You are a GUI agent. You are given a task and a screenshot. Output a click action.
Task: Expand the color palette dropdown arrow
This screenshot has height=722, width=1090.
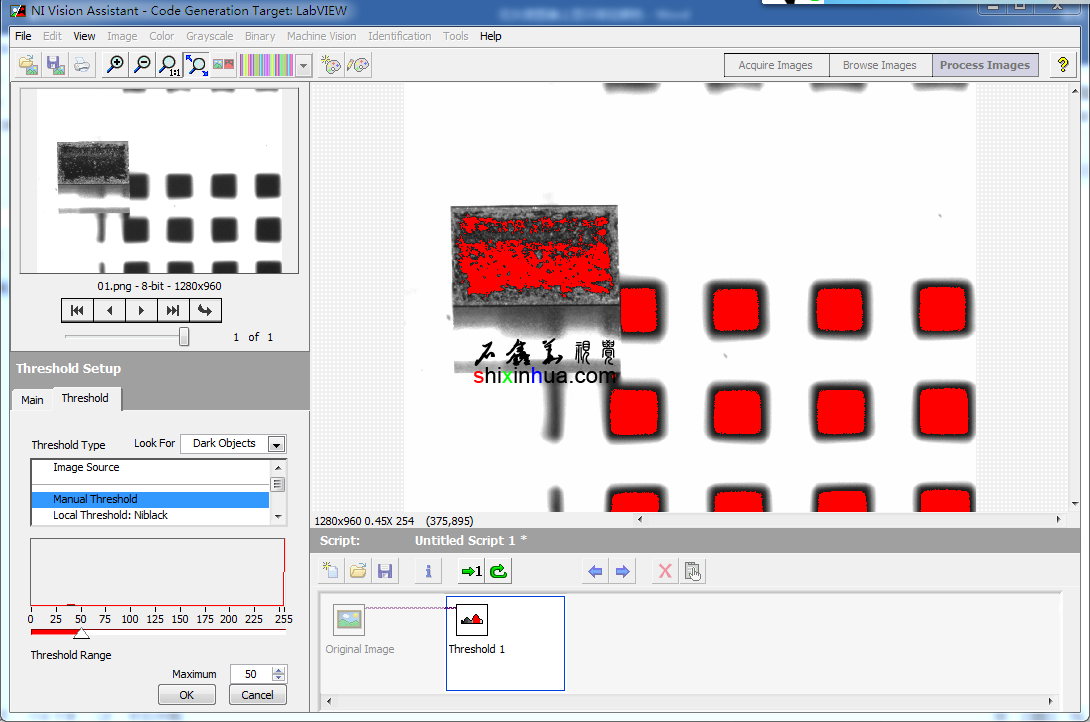click(x=304, y=66)
